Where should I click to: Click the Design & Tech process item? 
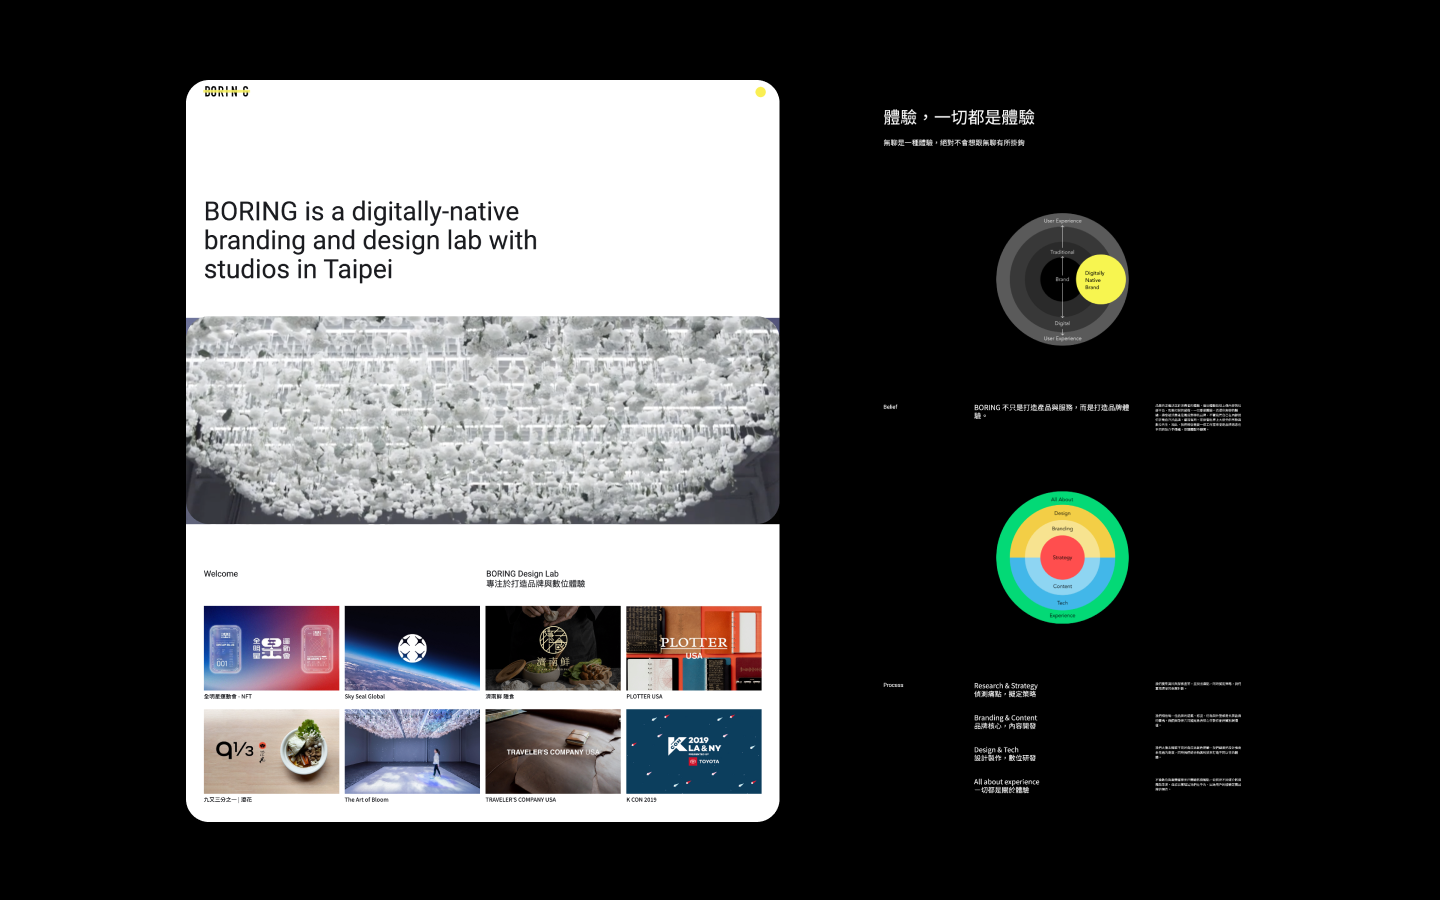coord(1004,754)
